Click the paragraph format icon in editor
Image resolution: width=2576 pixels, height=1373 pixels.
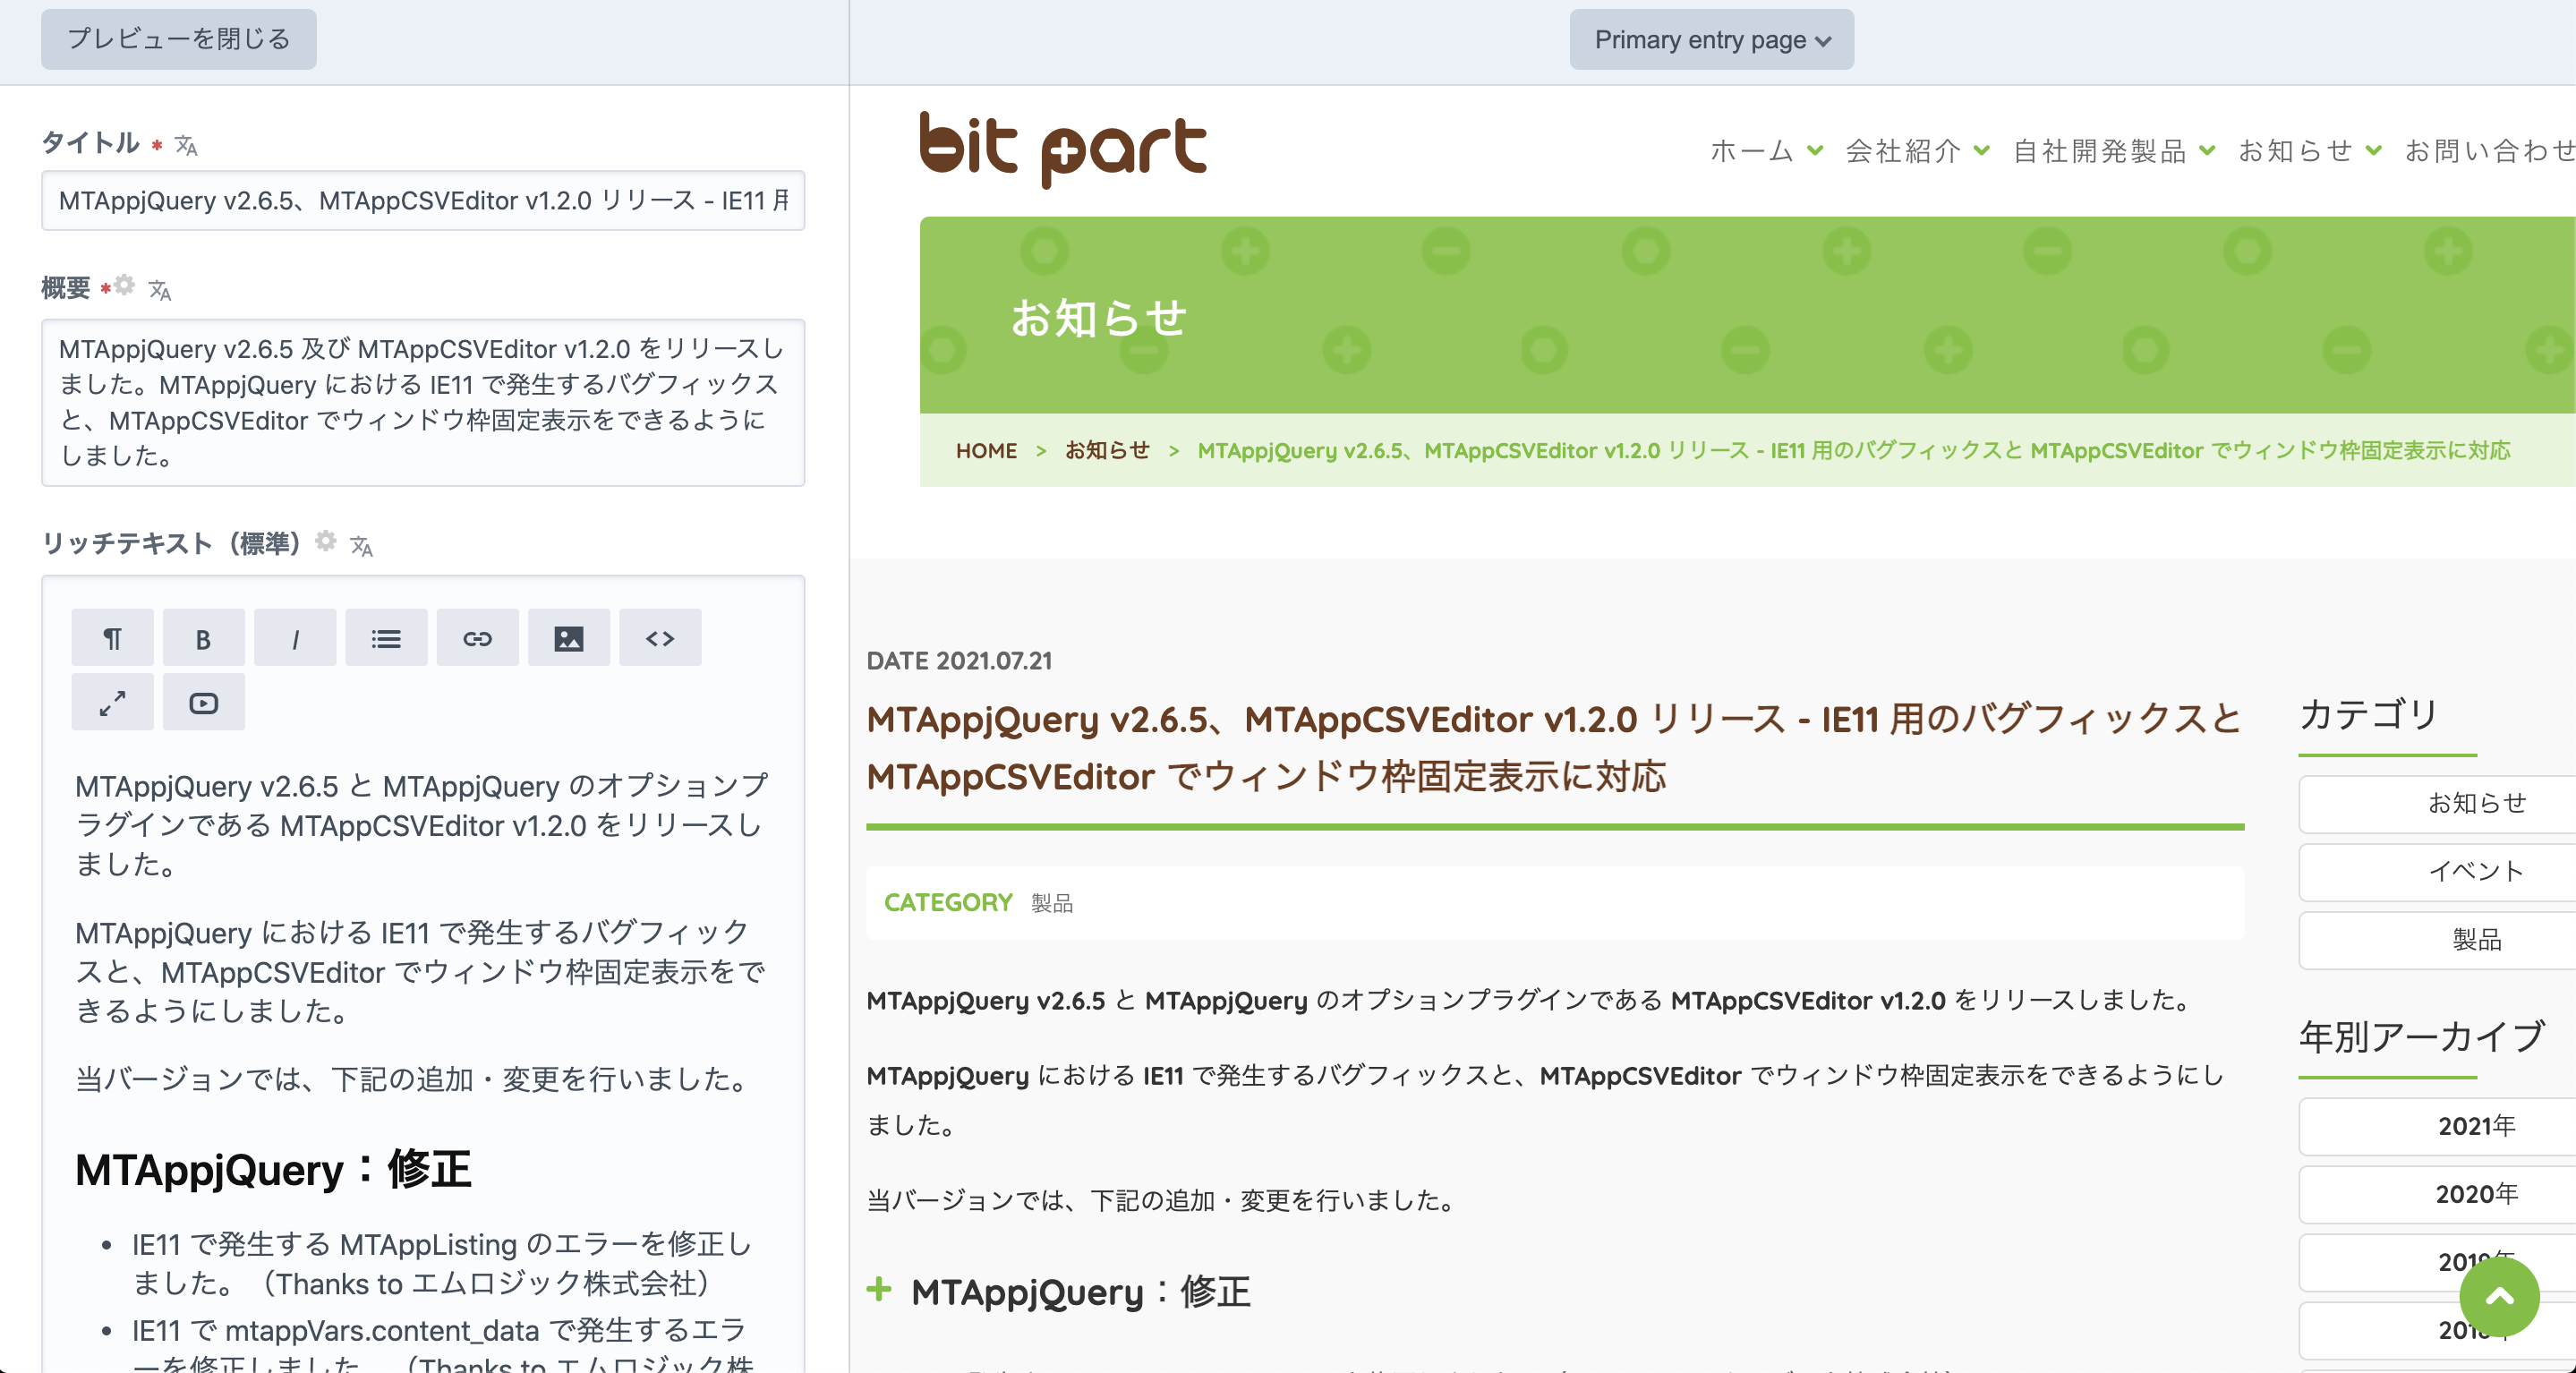tap(112, 638)
